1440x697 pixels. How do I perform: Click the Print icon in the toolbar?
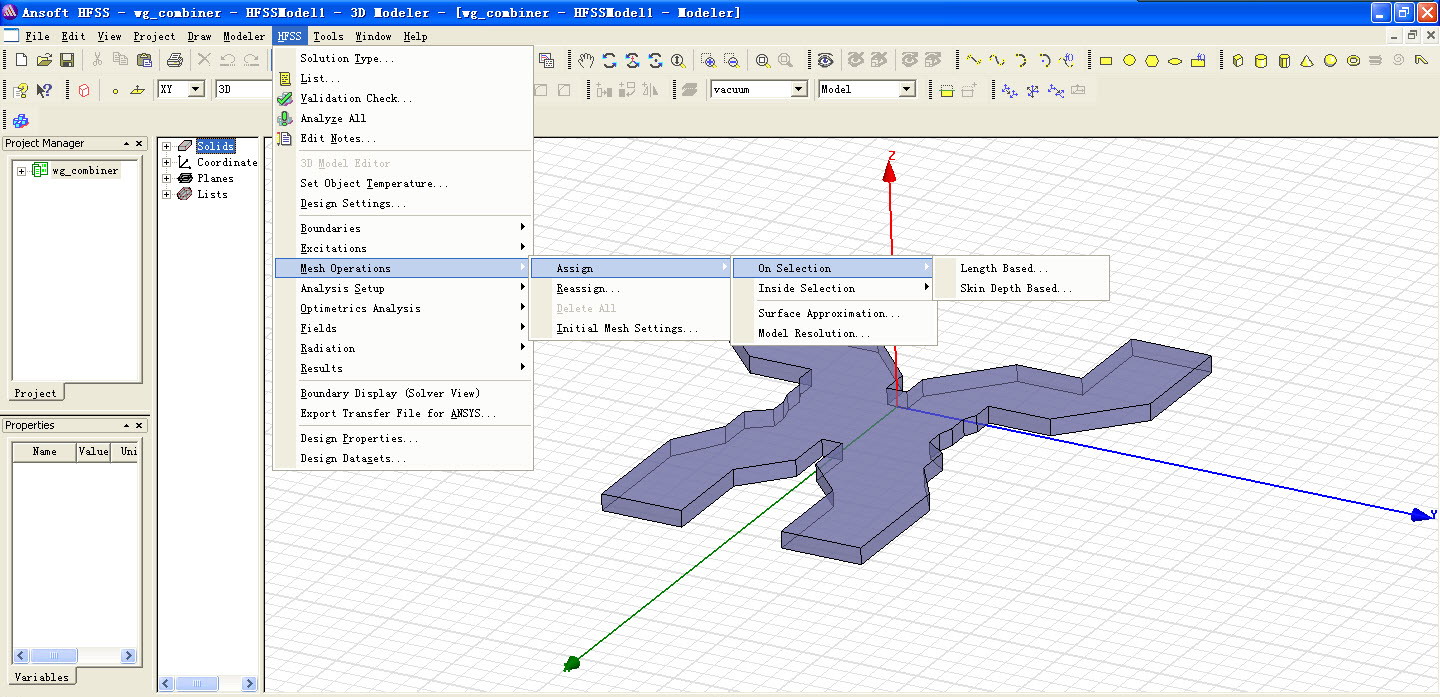174,60
